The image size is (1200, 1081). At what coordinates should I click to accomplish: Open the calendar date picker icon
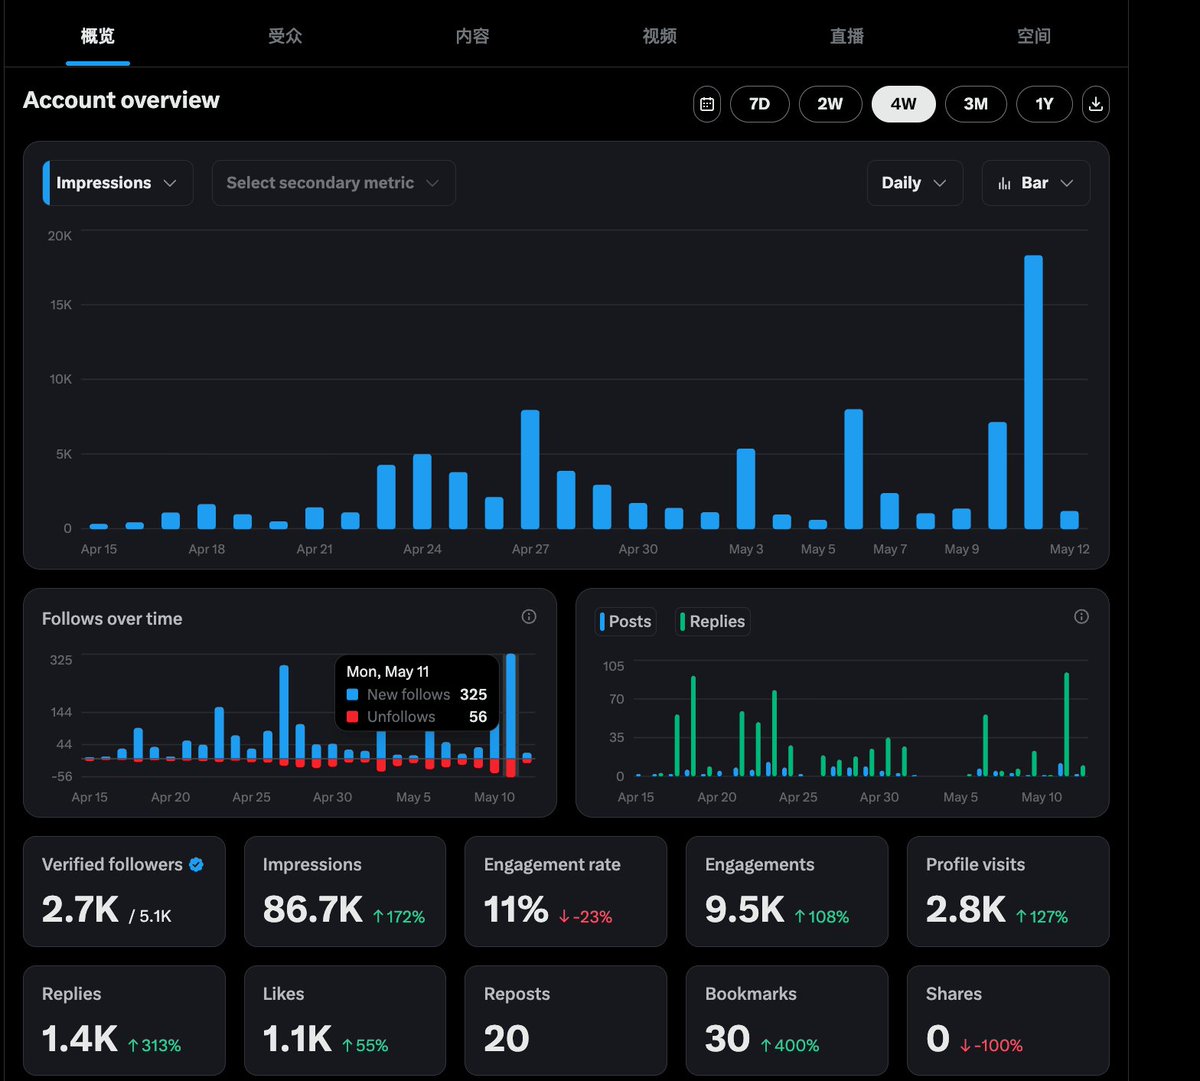[x=707, y=104]
